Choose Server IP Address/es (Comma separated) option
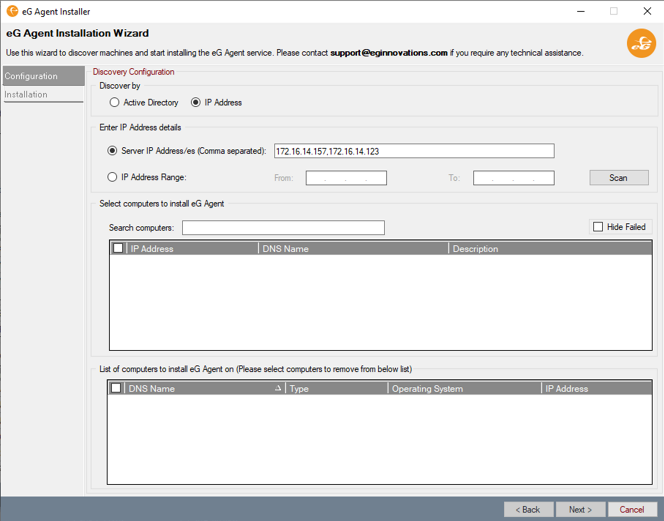This screenshot has width=664, height=521. (x=187, y=151)
